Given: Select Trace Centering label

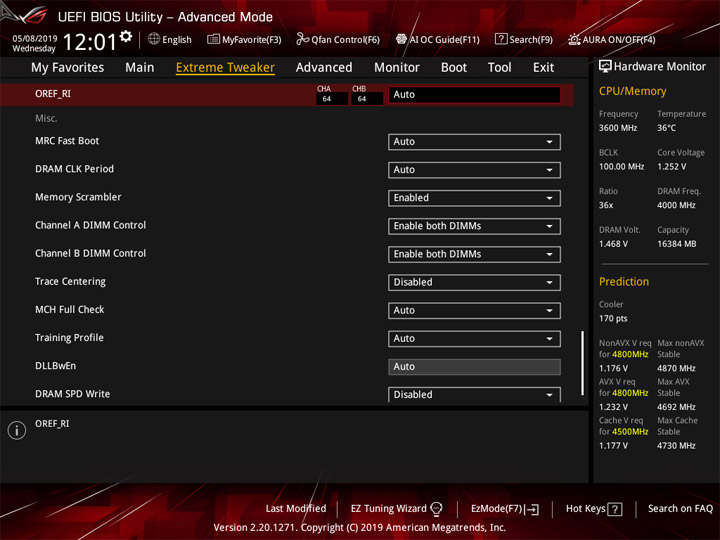Looking at the screenshot, I should 70,281.
